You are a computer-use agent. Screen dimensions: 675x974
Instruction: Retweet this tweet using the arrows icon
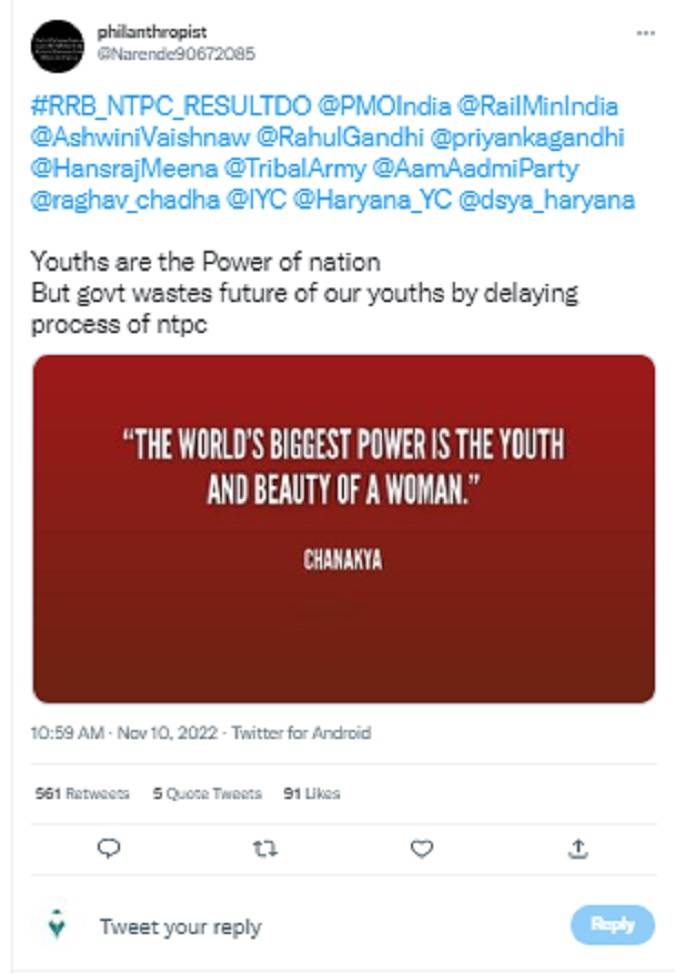point(266,848)
